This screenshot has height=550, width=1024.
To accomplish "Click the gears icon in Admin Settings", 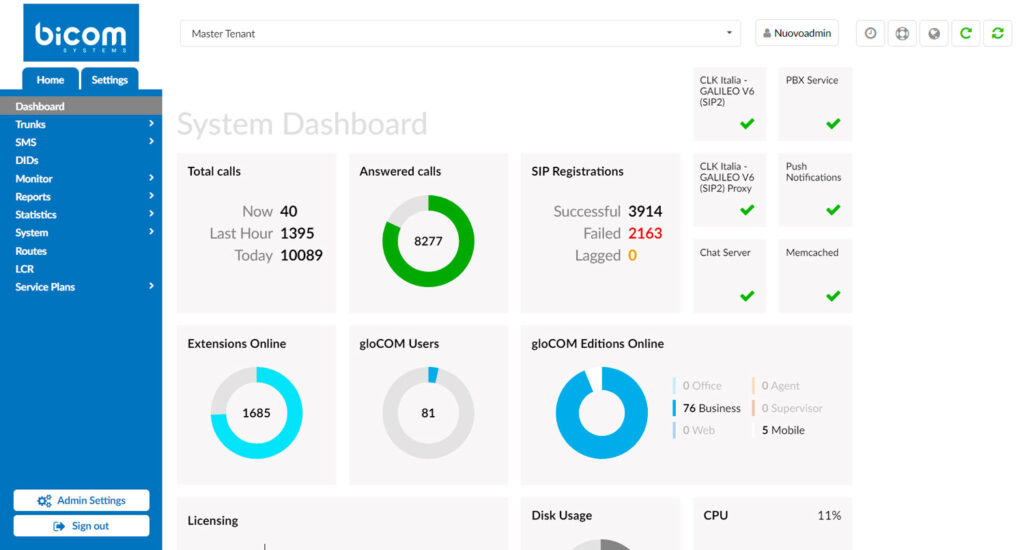I will click(x=44, y=500).
